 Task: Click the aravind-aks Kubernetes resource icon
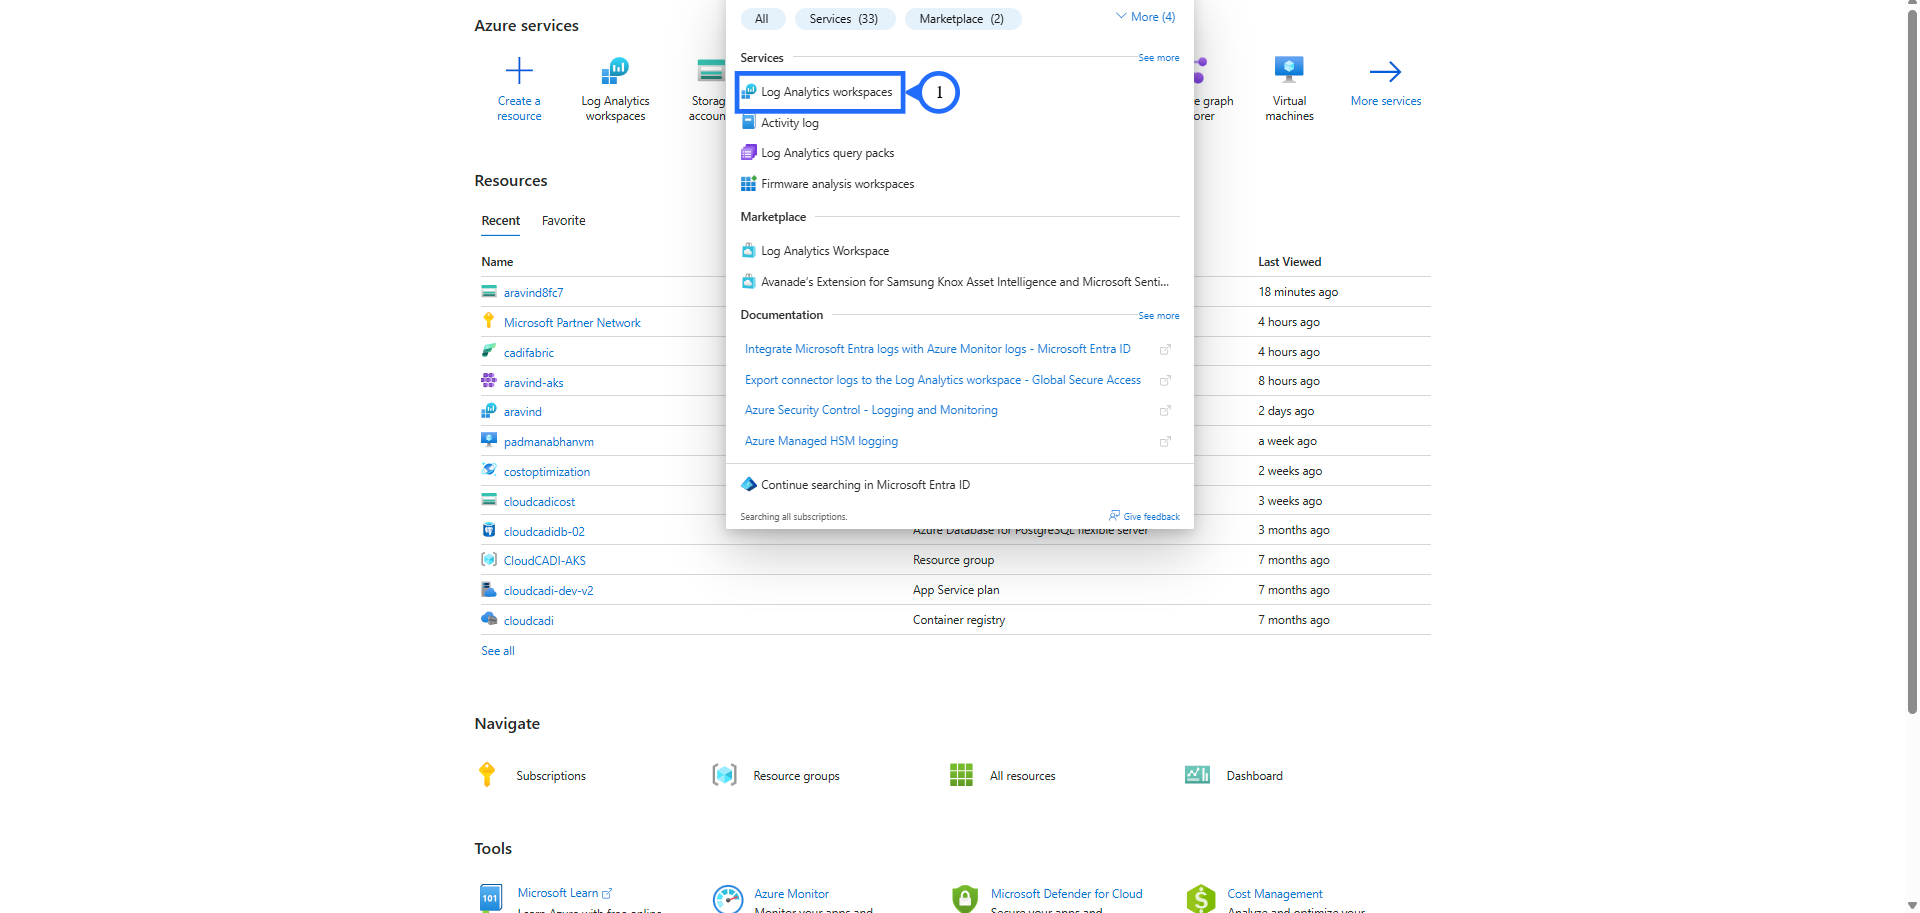click(489, 381)
